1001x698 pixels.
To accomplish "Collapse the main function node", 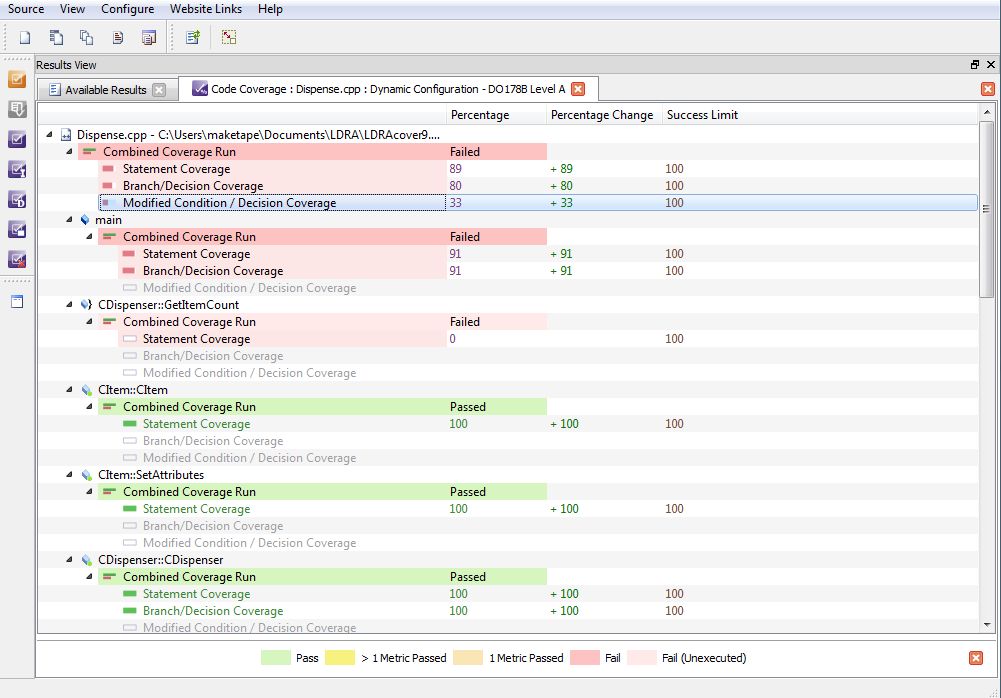I will pos(69,220).
